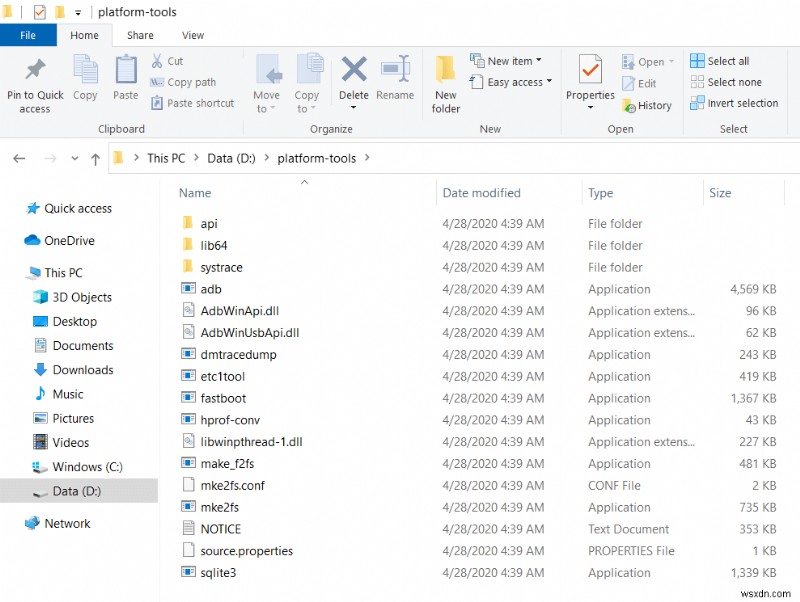The height and width of the screenshot is (602, 800).
Task: Switch to the View ribbon tab
Action: (x=193, y=35)
